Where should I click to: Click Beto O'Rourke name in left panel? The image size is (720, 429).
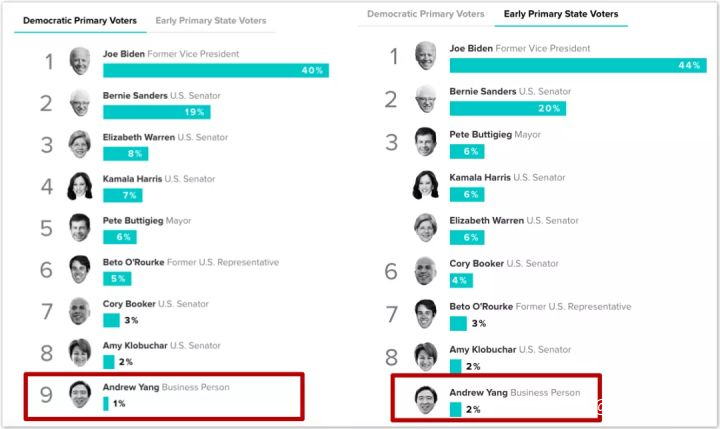134,262
